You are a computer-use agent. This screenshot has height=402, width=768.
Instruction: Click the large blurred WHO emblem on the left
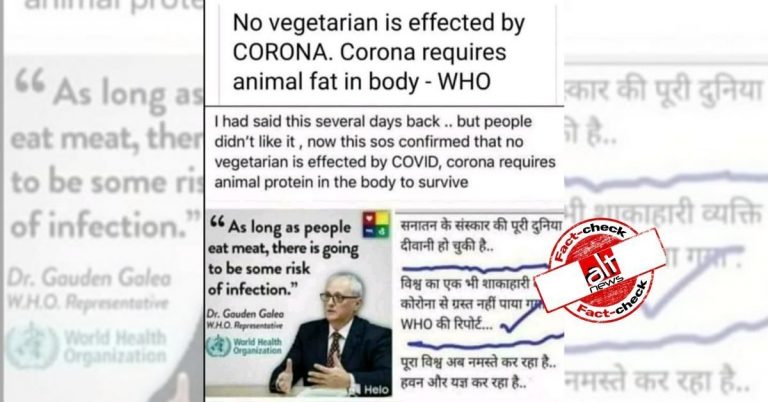[32, 346]
